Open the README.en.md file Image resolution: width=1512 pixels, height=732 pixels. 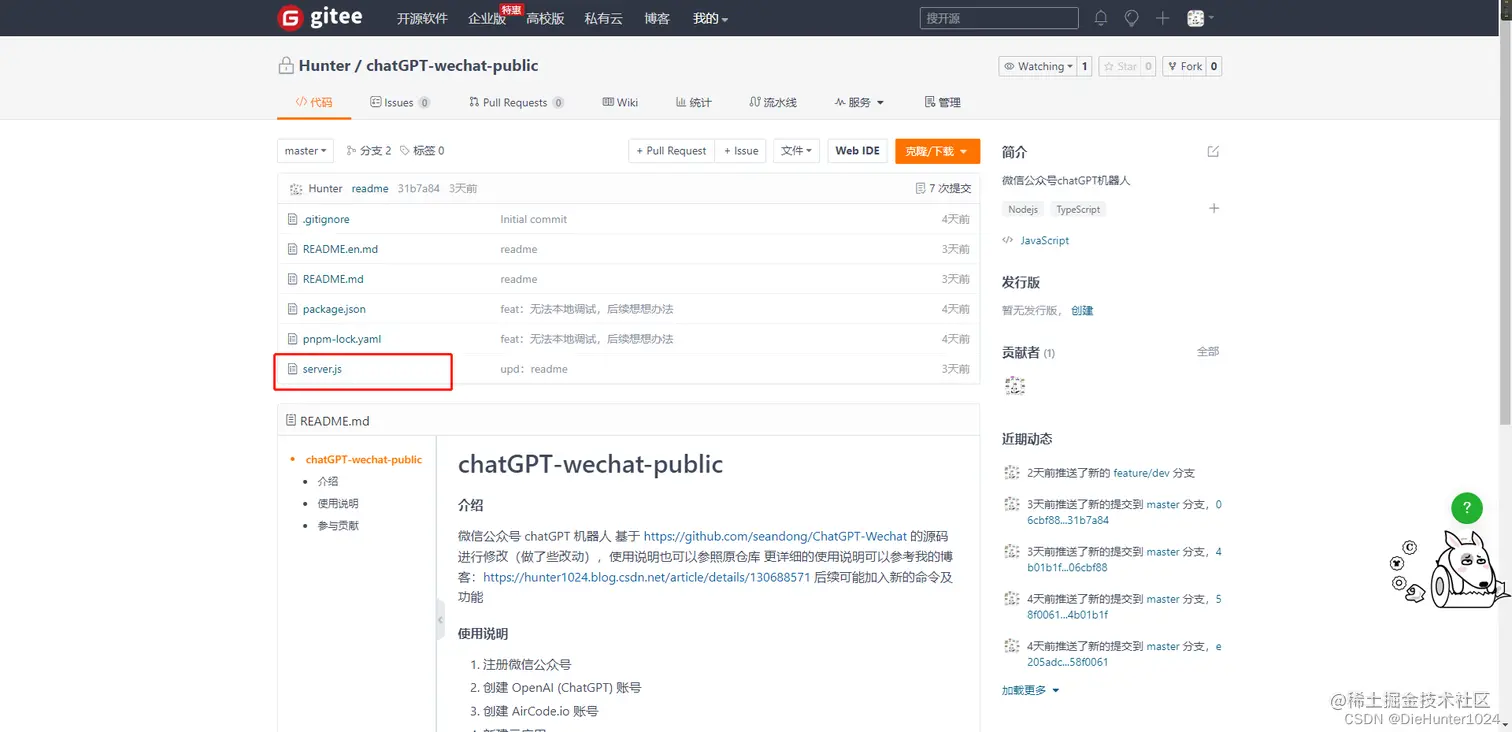click(340, 249)
